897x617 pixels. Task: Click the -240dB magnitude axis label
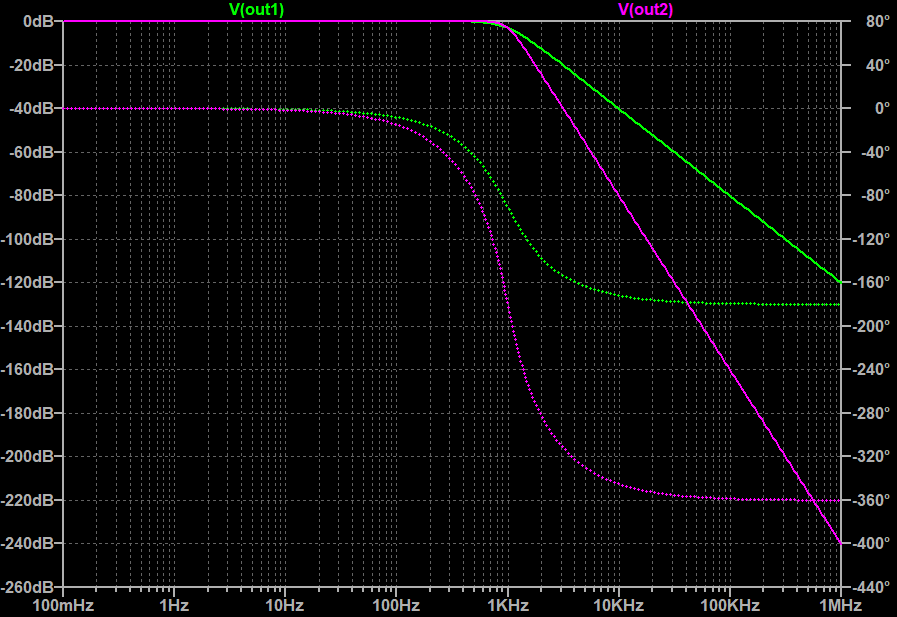click(x=27, y=543)
